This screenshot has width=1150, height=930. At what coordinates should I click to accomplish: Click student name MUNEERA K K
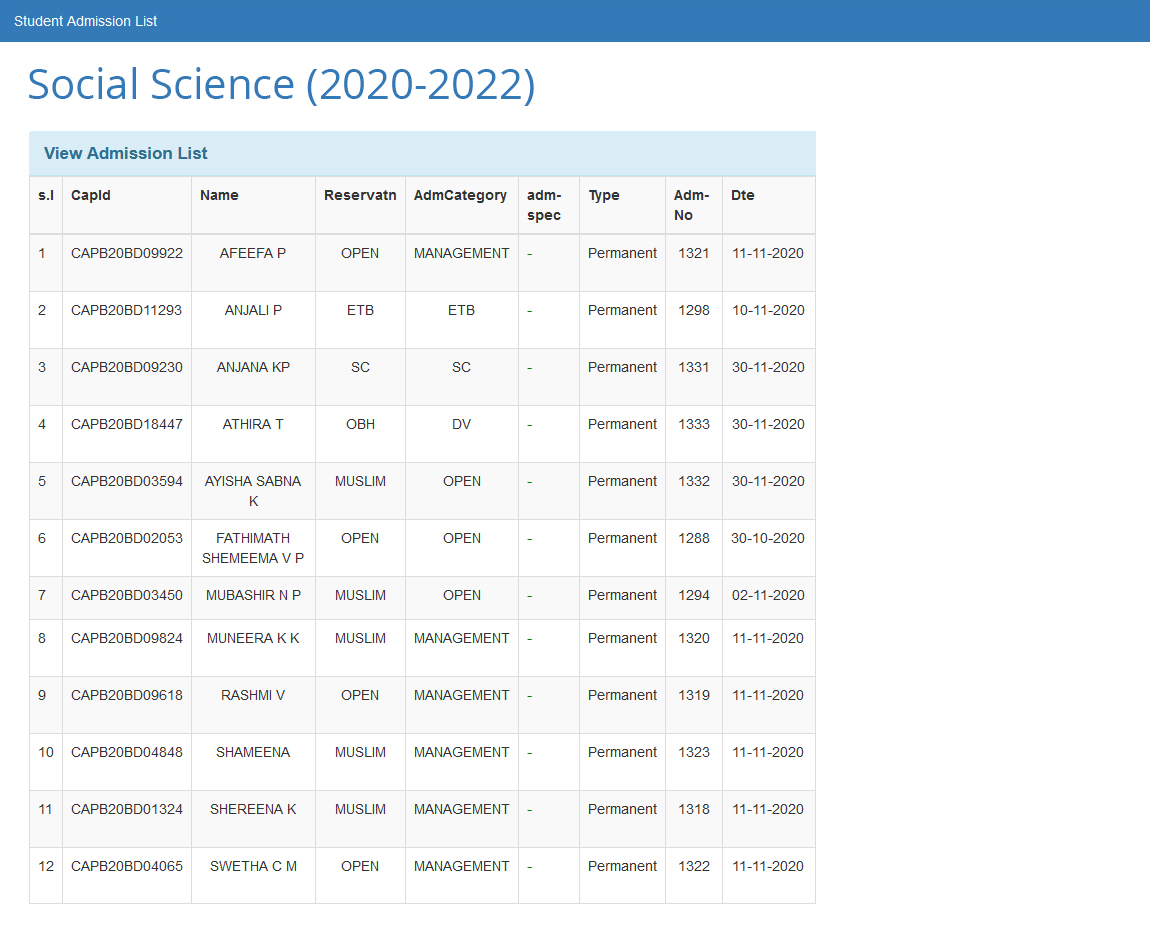pyautogui.click(x=253, y=638)
